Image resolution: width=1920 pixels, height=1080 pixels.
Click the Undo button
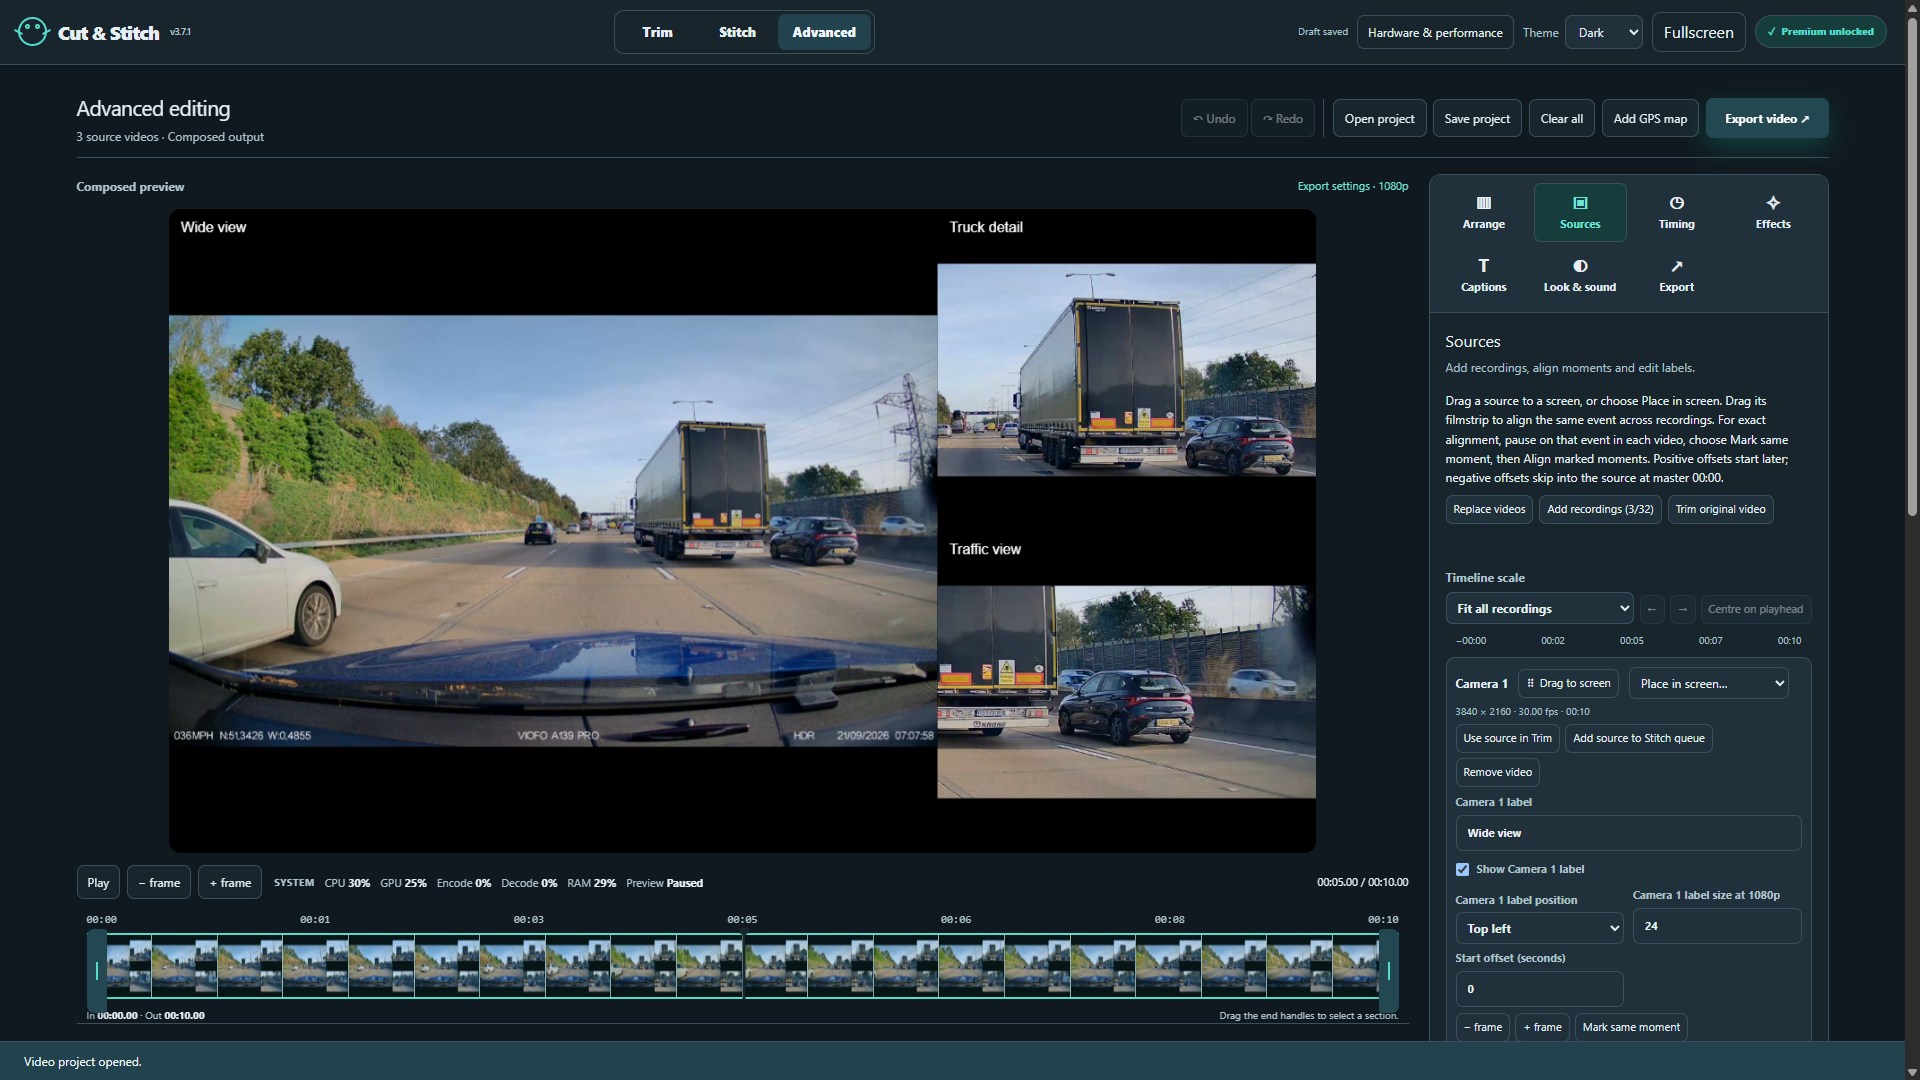coord(1214,118)
